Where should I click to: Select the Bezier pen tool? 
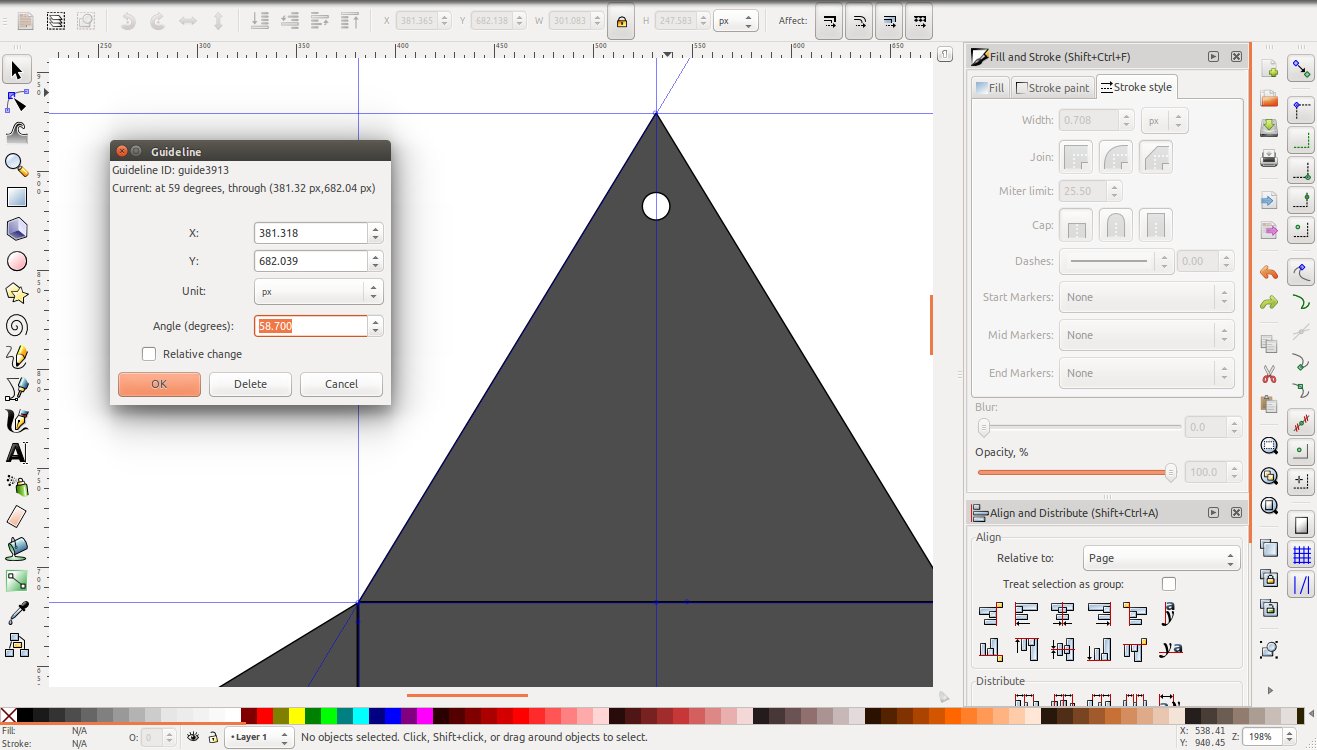[16, 388]
